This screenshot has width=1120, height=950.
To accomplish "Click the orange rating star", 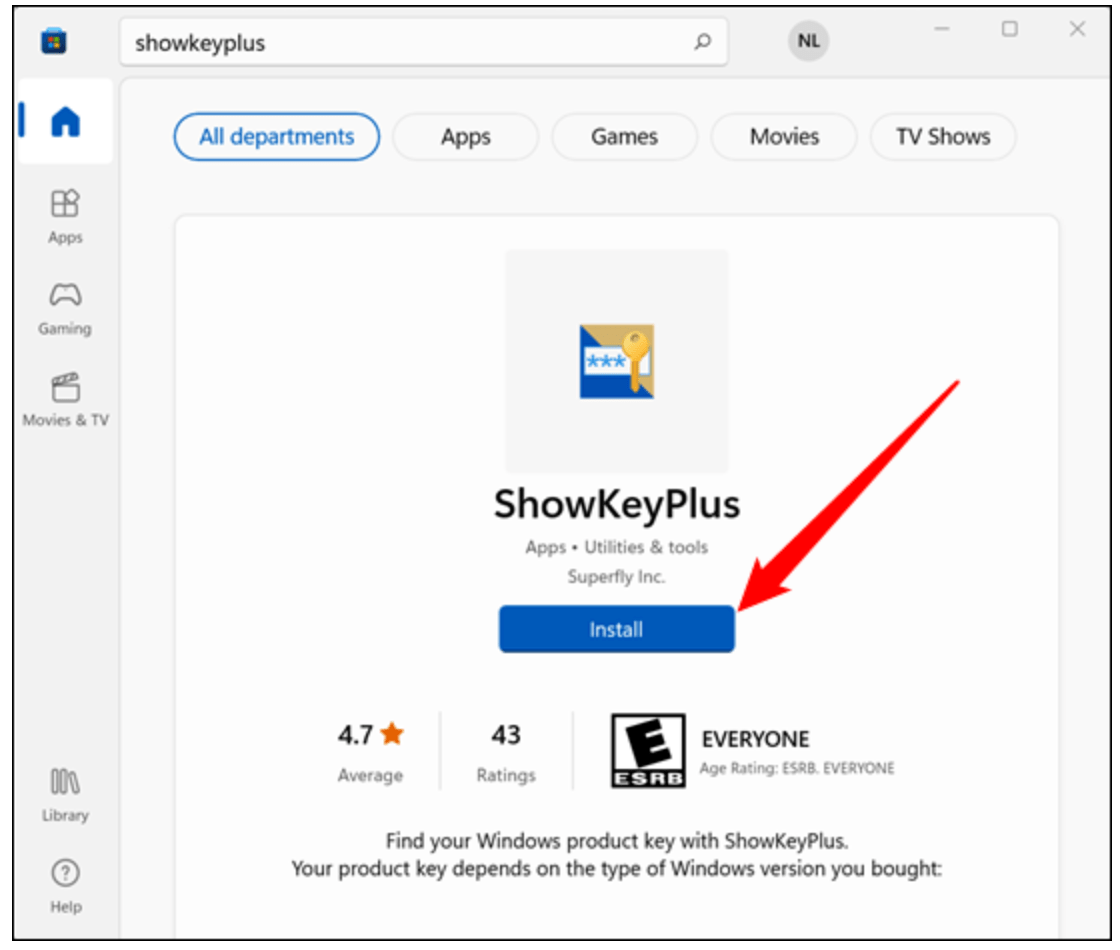I will (392, 733).
